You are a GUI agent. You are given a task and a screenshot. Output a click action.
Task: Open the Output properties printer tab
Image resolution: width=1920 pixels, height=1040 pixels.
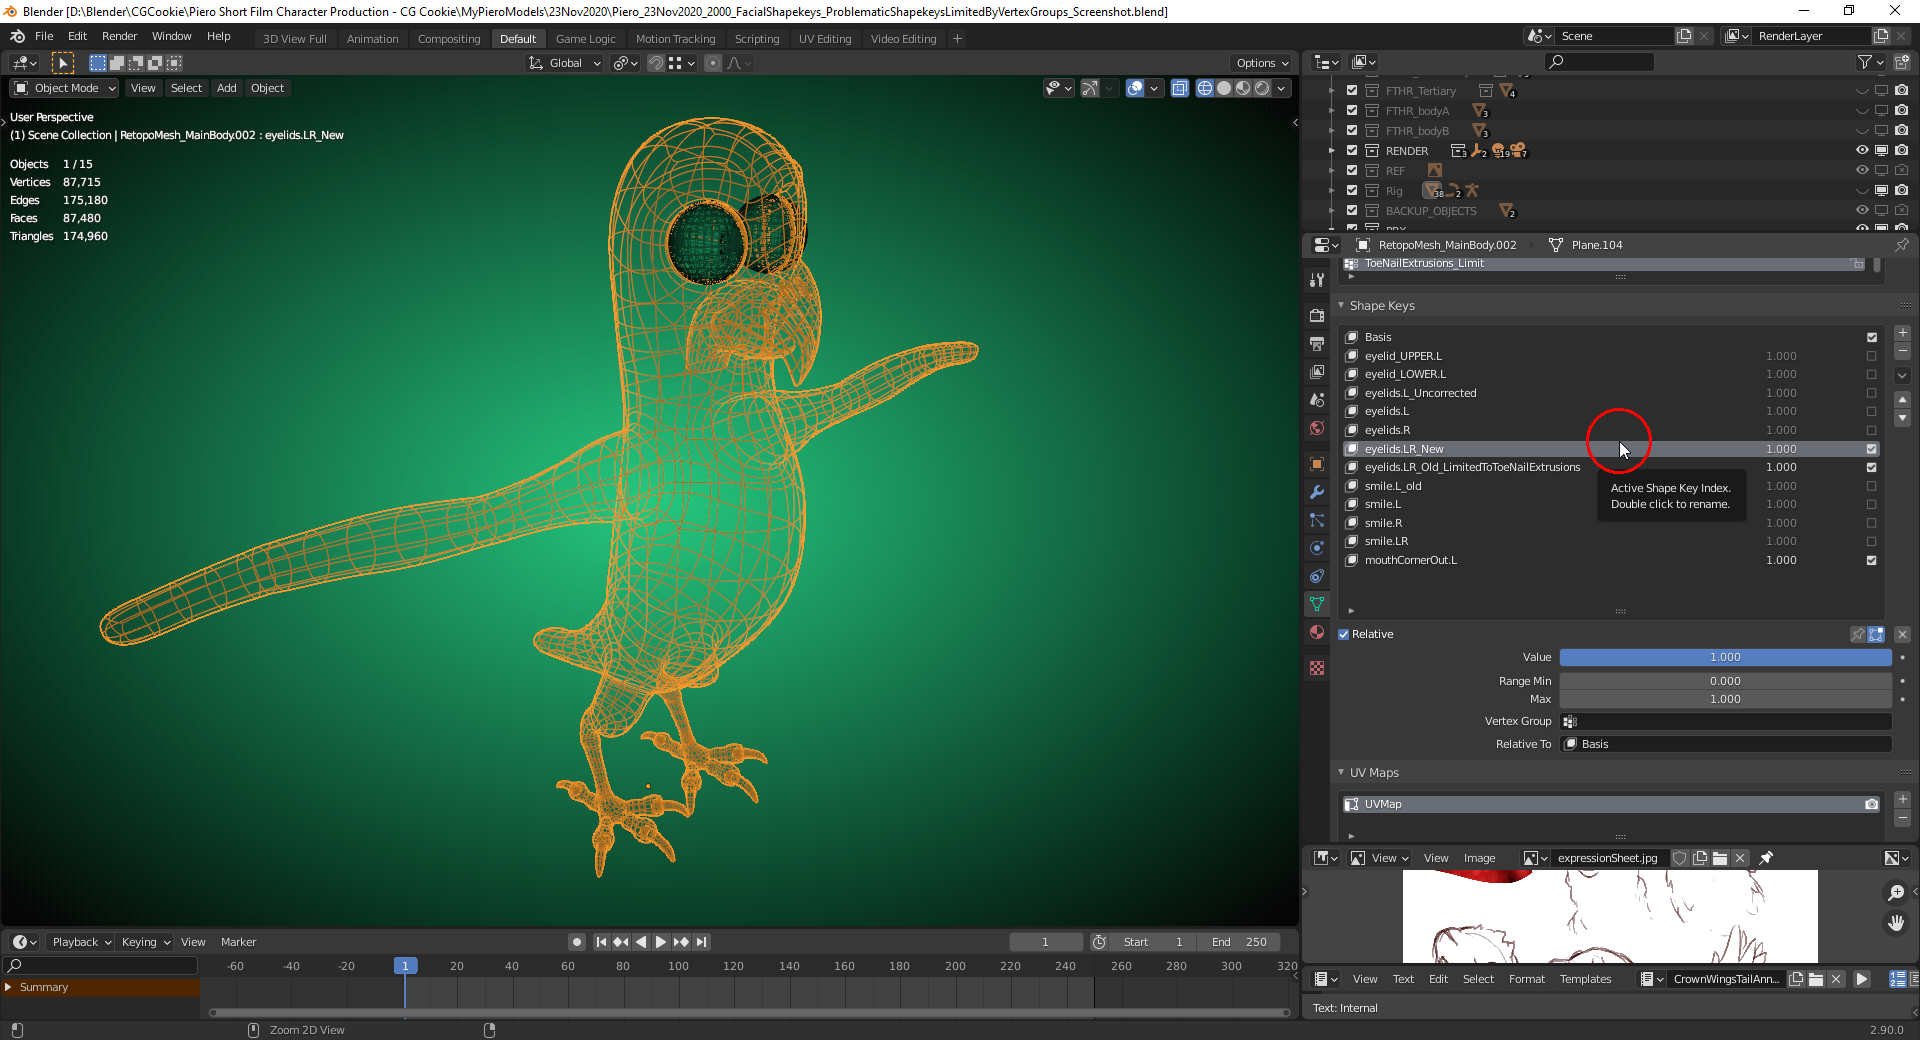coord(1317,344)
